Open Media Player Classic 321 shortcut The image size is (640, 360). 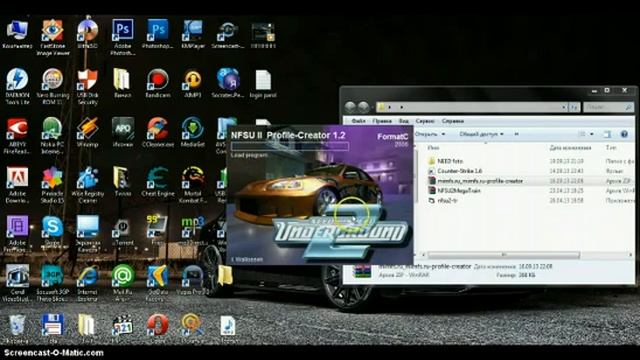[x=122, y=329]
